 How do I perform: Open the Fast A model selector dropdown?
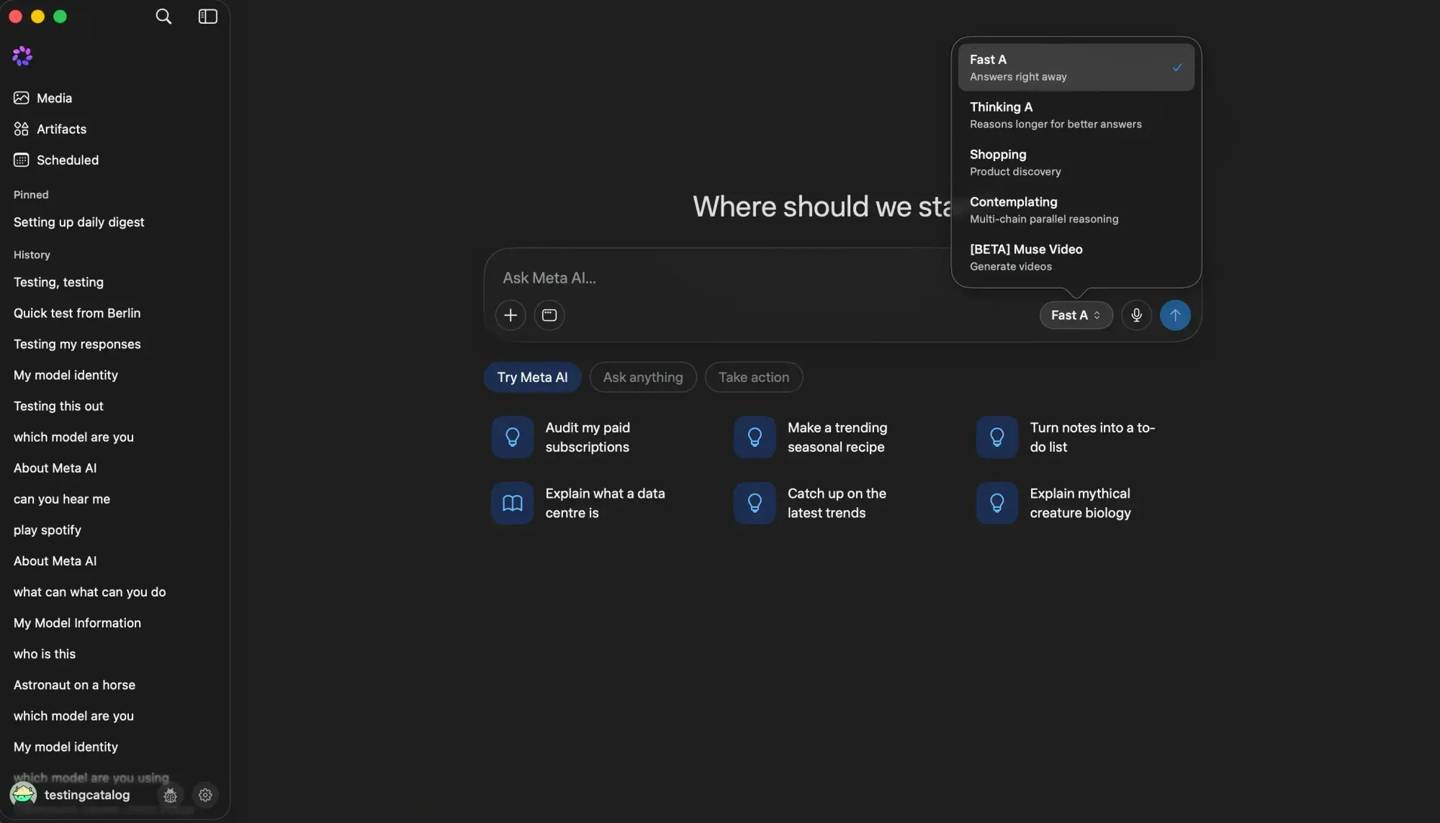click(1076, 315)
